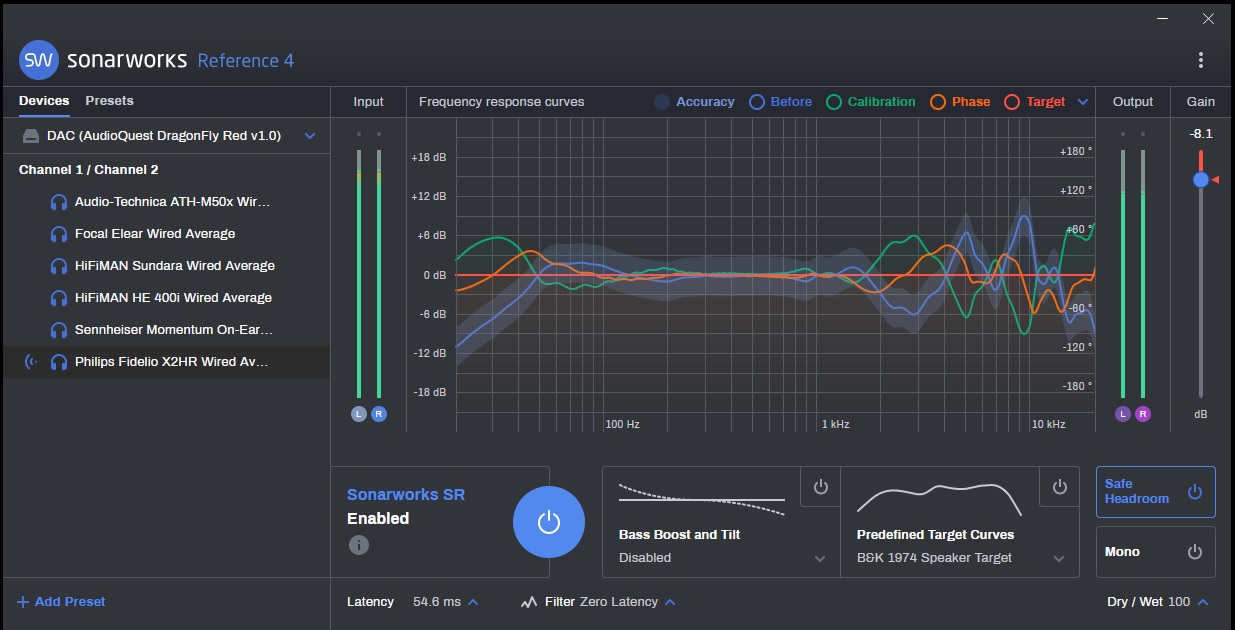Open the three-dot options menu

tap(1200, 60)
